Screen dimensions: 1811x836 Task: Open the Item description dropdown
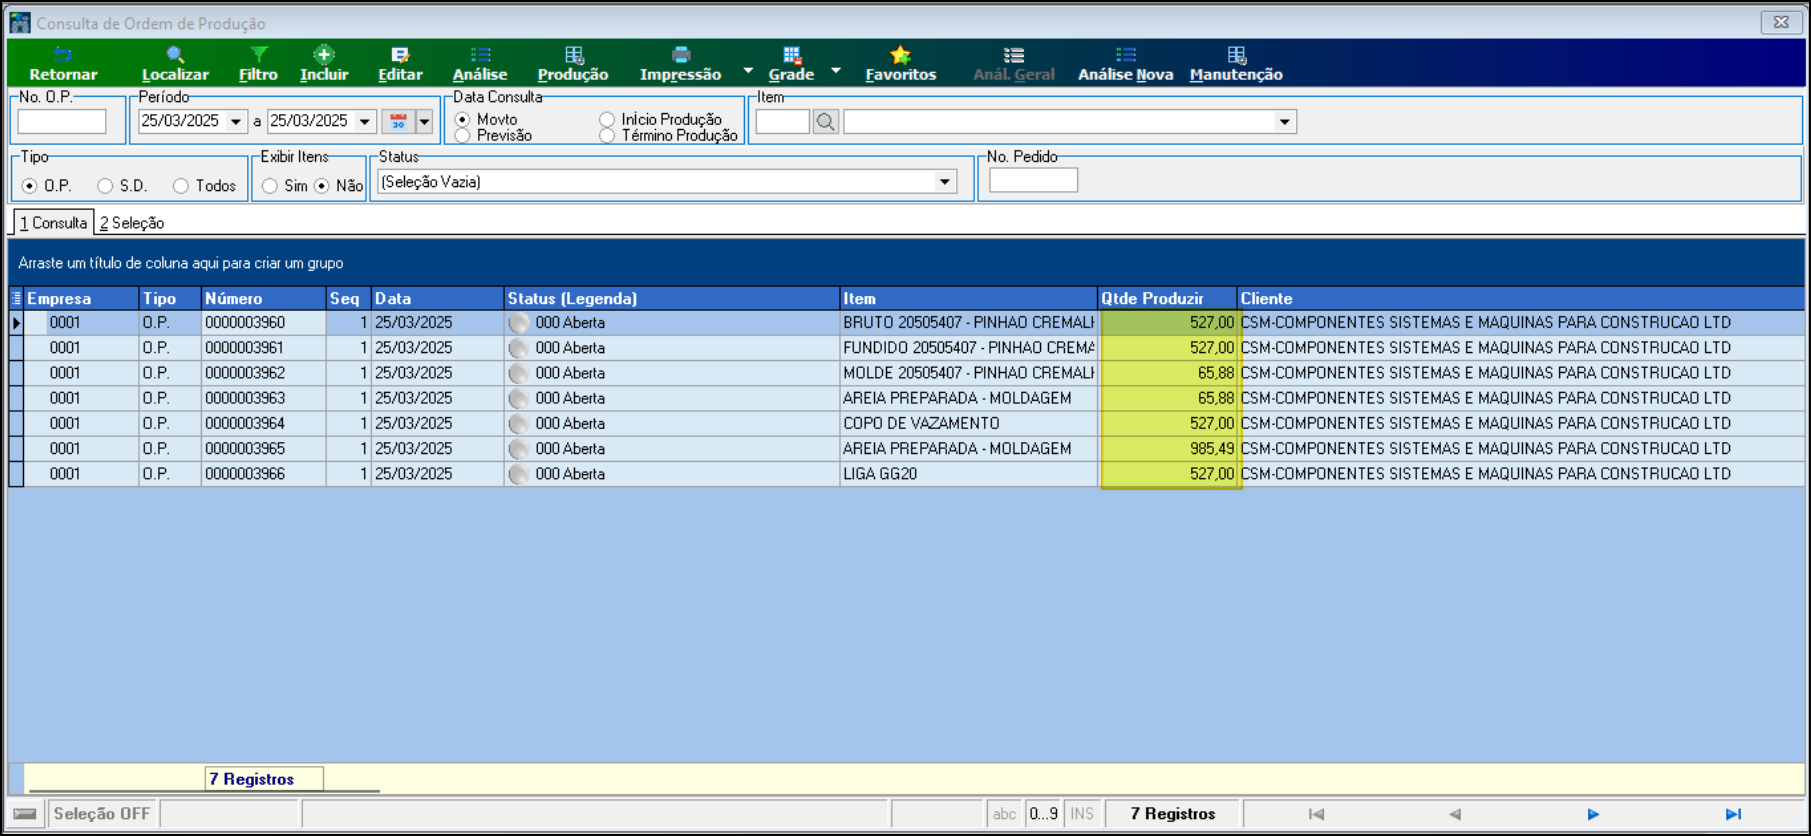[x=1285, y=122]
